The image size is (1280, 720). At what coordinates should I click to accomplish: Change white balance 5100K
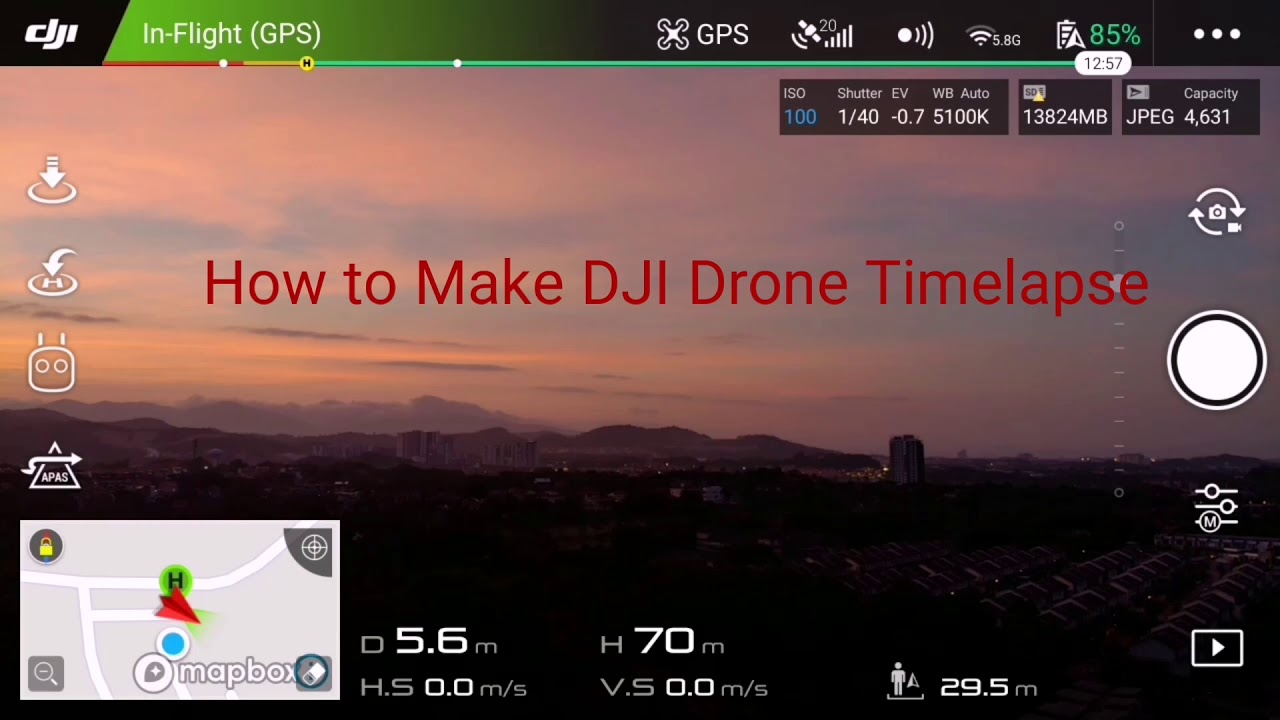click(x=961, y=106)
